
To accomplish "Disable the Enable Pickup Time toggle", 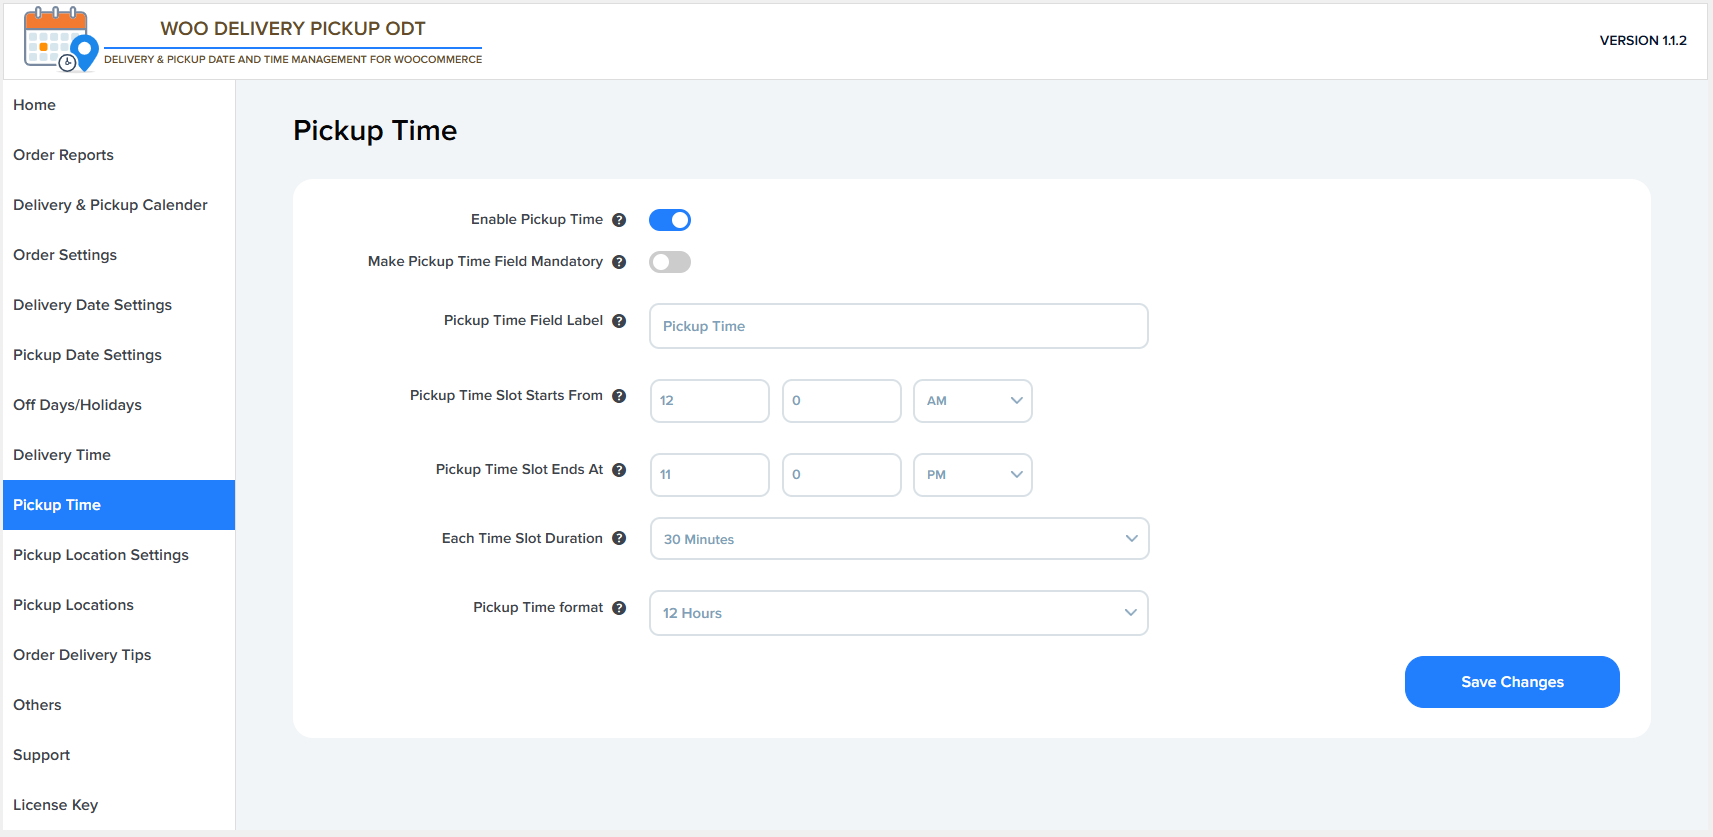I will [670, 220].
